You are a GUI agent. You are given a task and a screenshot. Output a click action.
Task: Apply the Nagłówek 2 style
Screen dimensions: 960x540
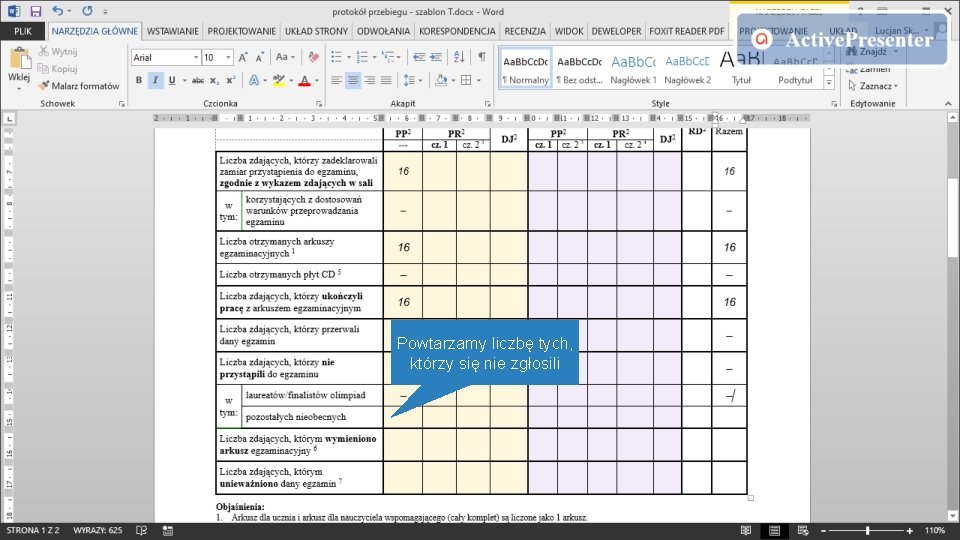coord(687,68)
